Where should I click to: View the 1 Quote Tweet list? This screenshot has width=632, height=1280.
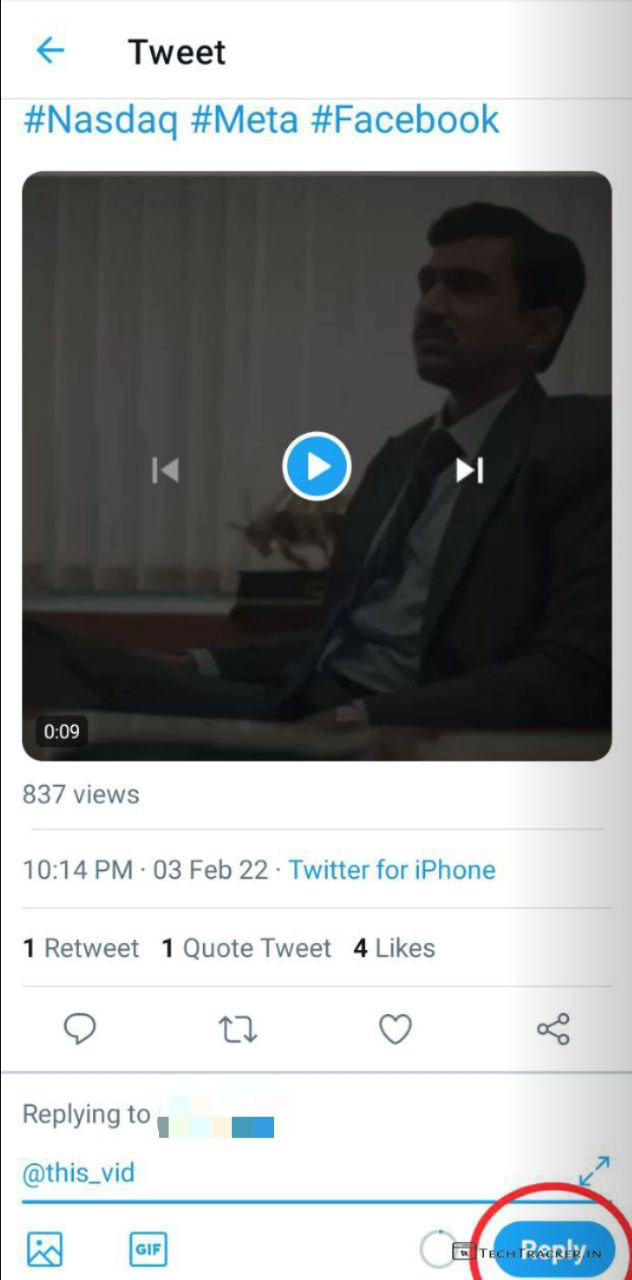click(x=246, y=948)
